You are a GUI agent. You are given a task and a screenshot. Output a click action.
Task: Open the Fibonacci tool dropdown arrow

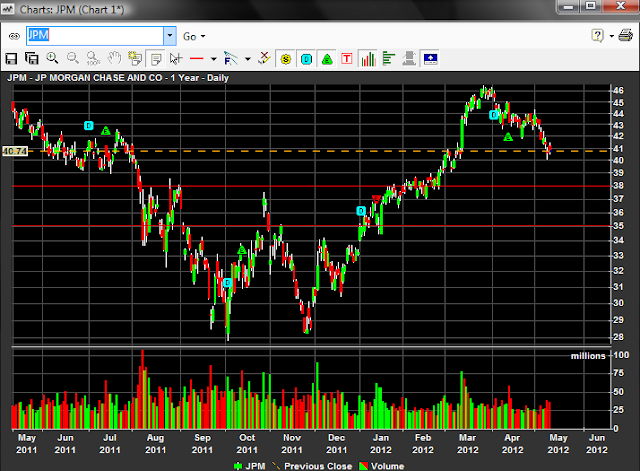(x=247, y=59)
